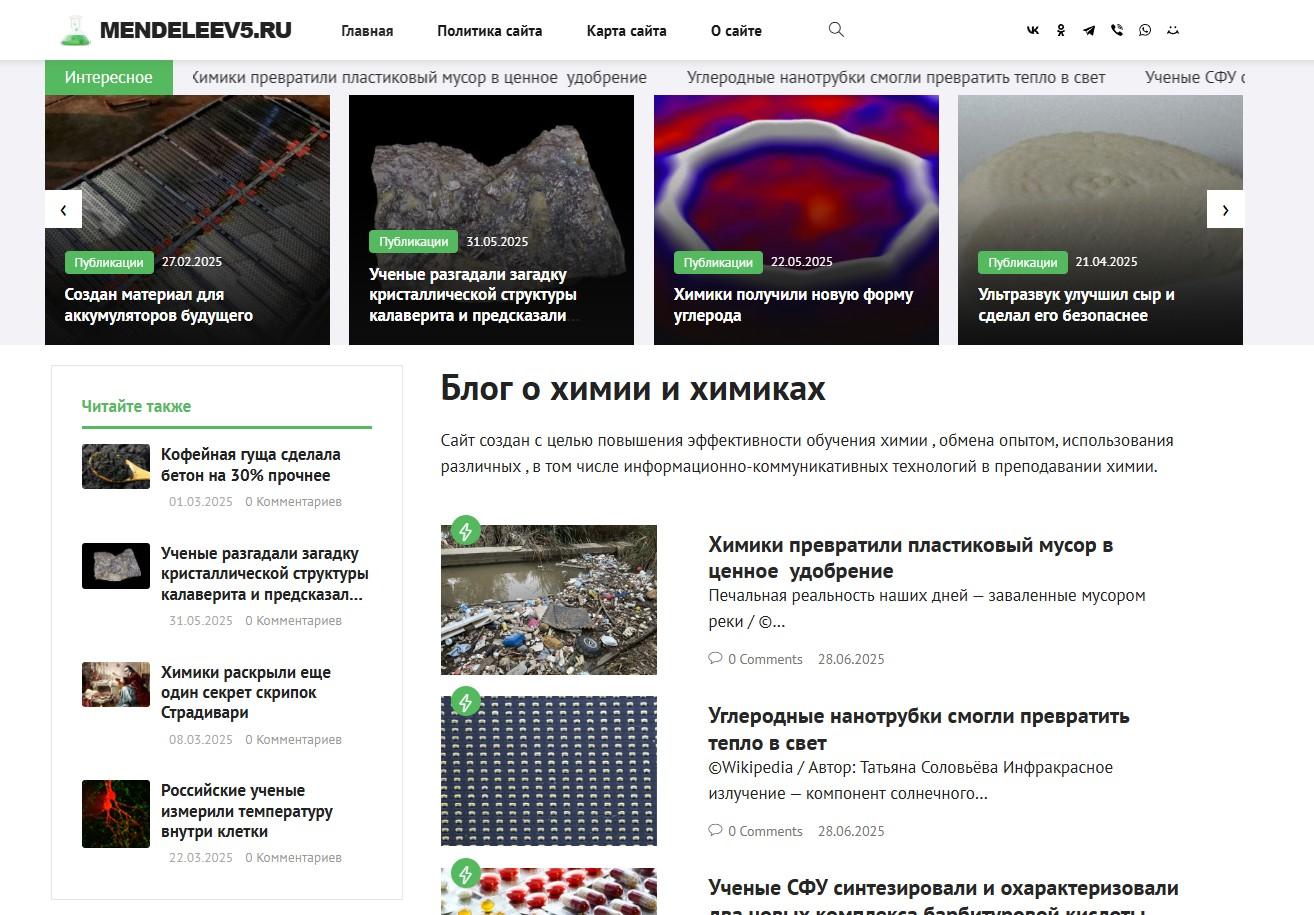Click lightning badge on the nanotubes photo
Viewport: 1314px width, 915px height.
pos(465,702)
